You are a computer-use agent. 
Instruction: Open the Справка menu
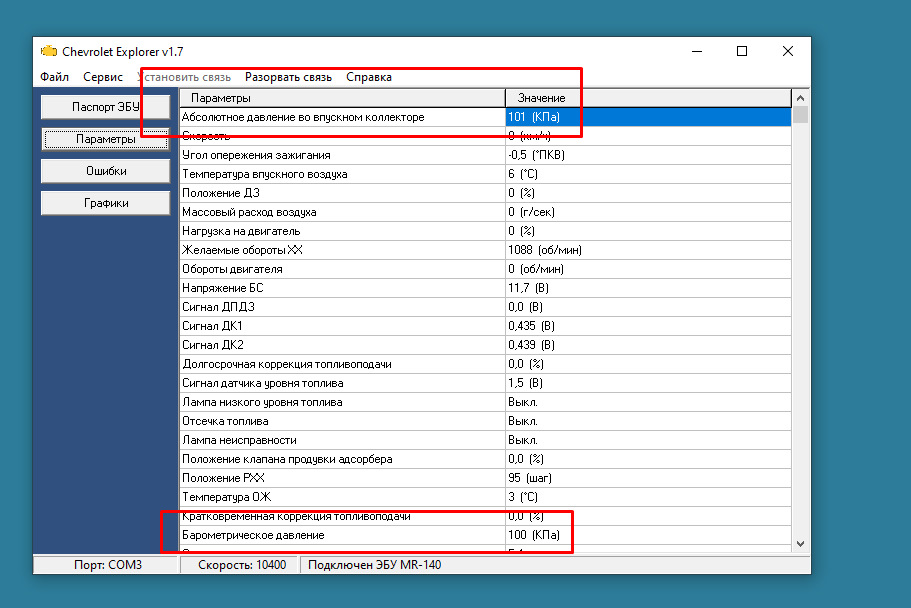[x=369, y=77]
